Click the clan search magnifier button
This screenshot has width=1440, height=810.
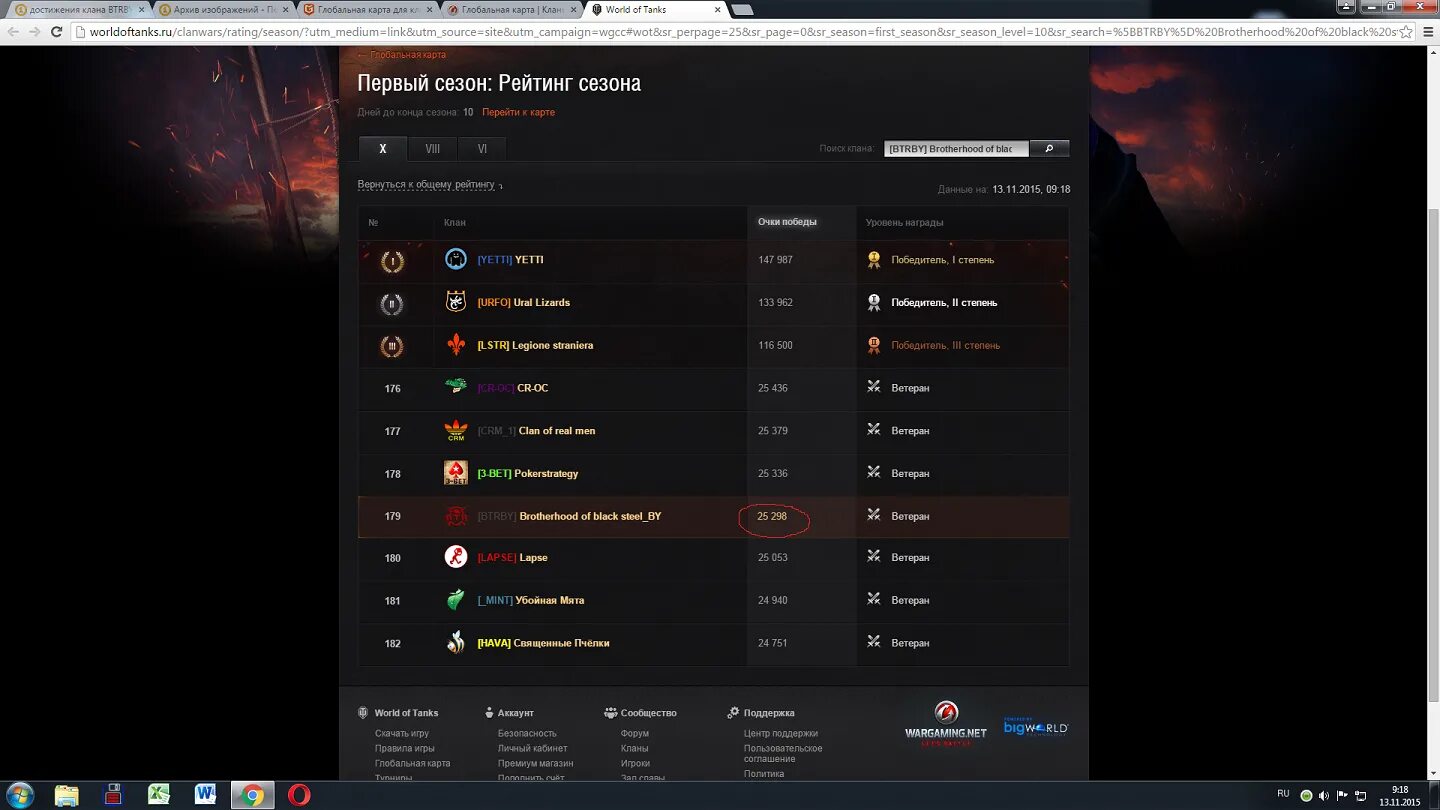[x=1049, y=148]
